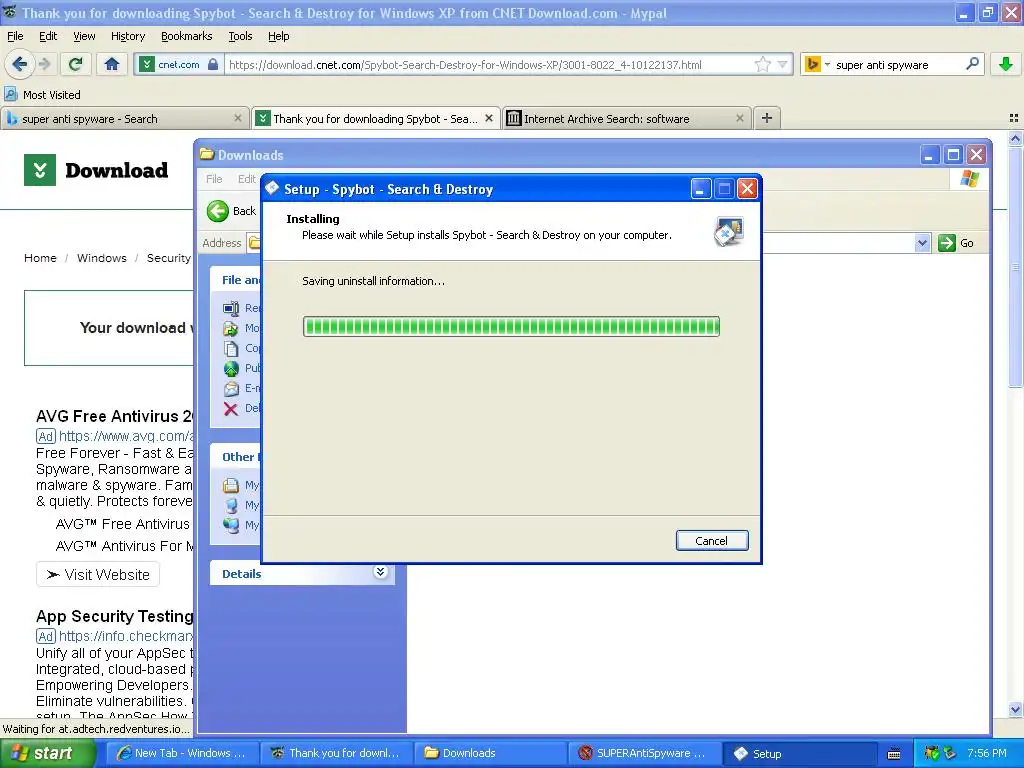The height and width of the screenshot is (768, 1024).
Task: Open the Start menu
Action: (x=48, y=753)
